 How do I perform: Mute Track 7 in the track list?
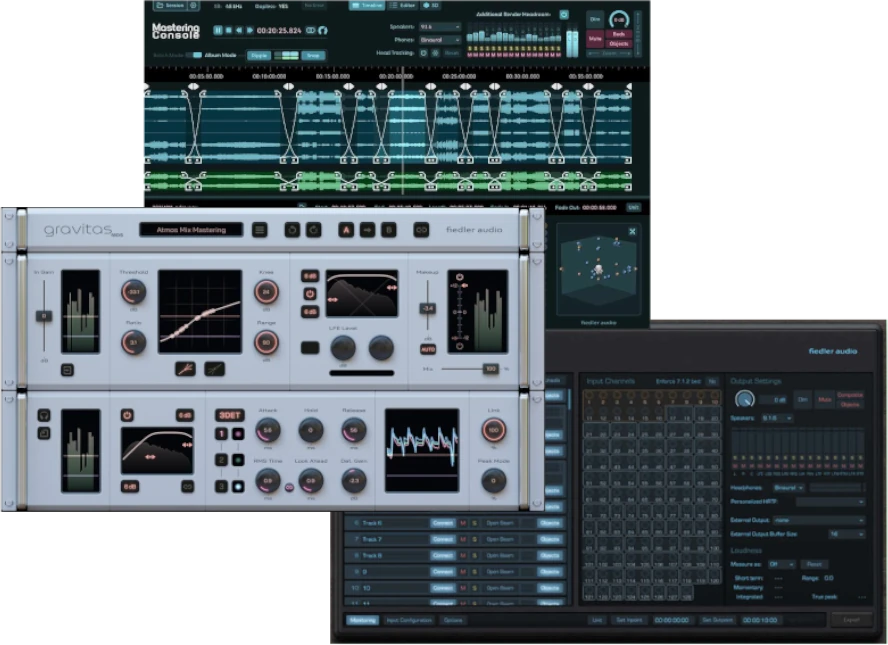click(462, 540)
